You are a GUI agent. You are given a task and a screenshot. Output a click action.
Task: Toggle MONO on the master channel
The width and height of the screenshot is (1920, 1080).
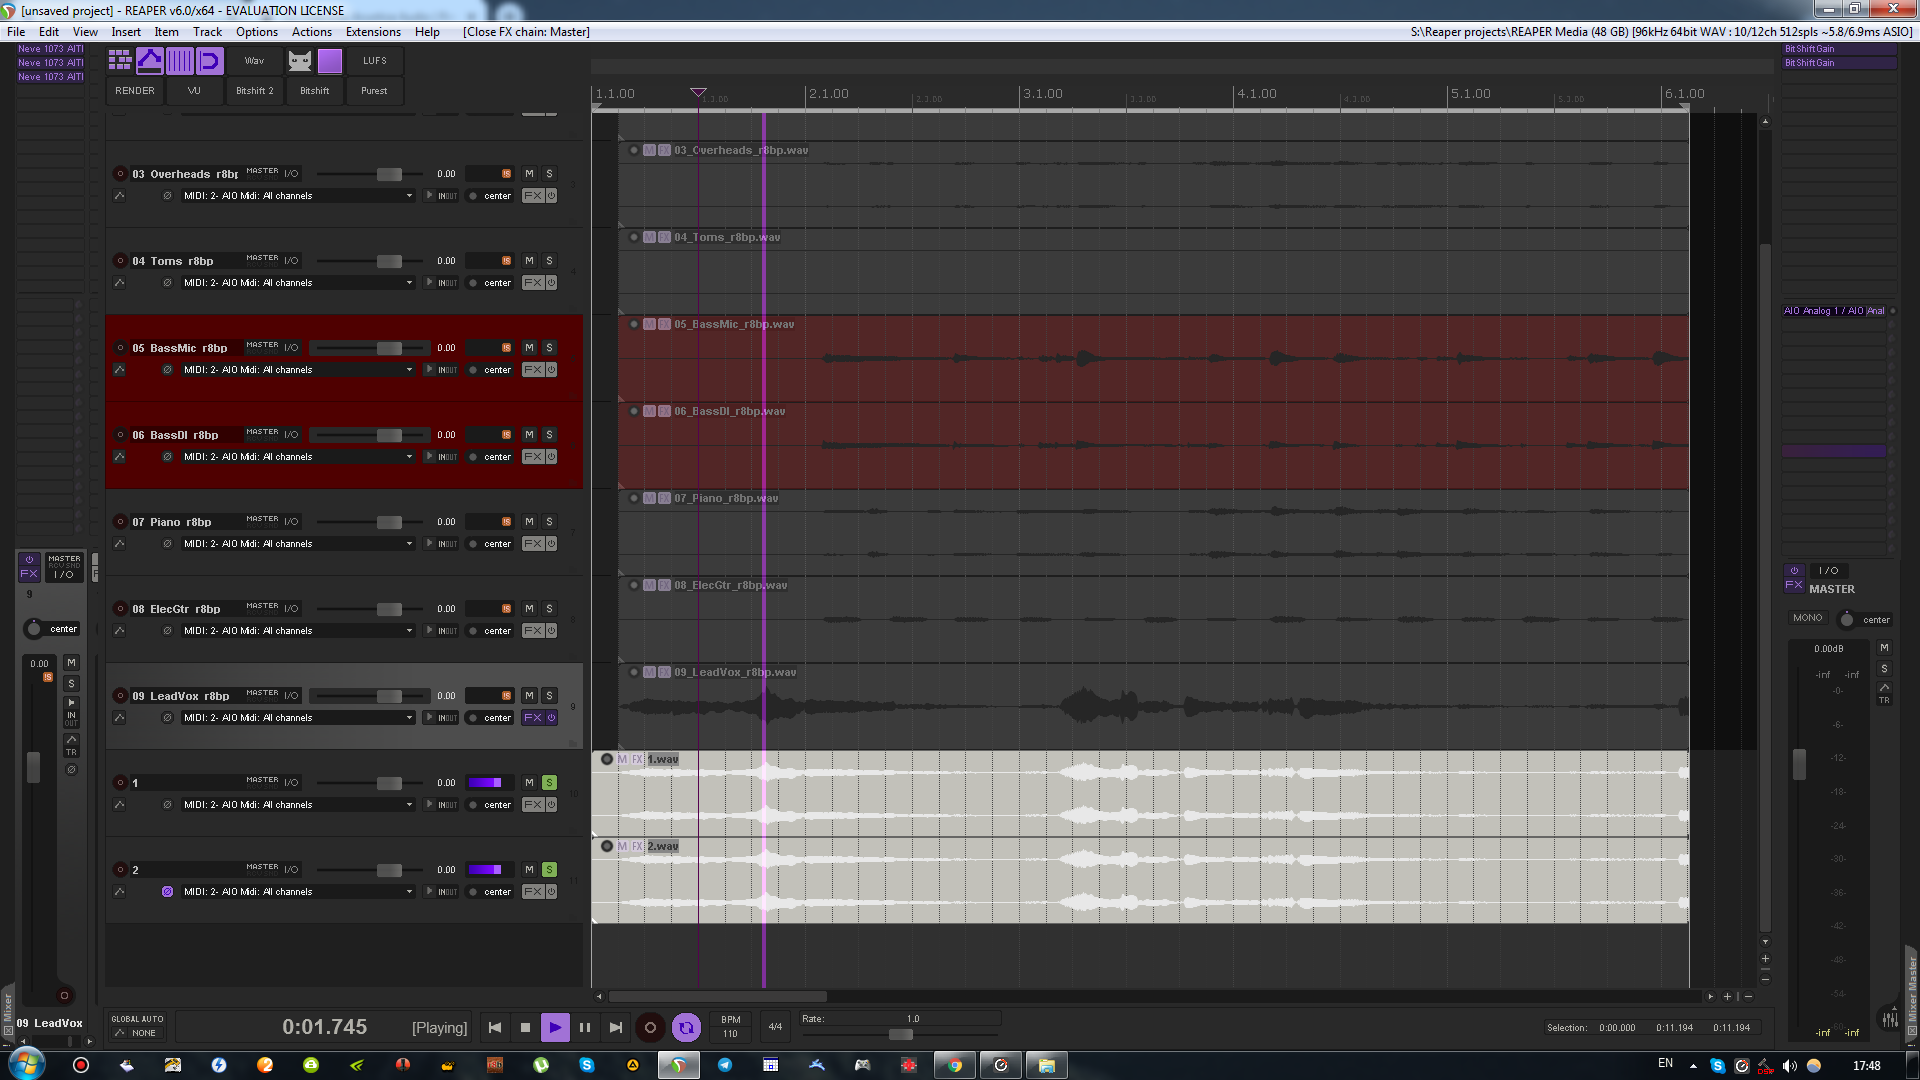(1808, 618)
